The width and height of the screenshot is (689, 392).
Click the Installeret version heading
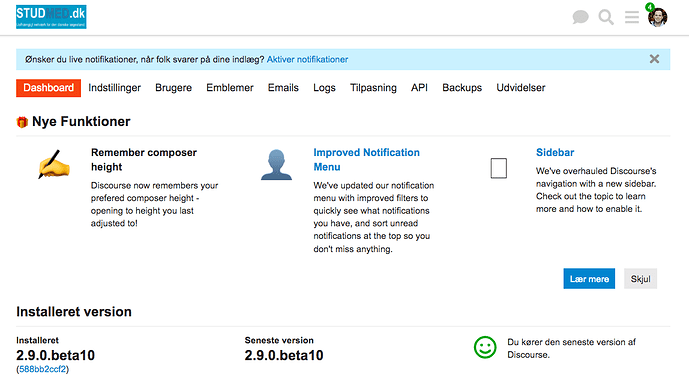74,312
